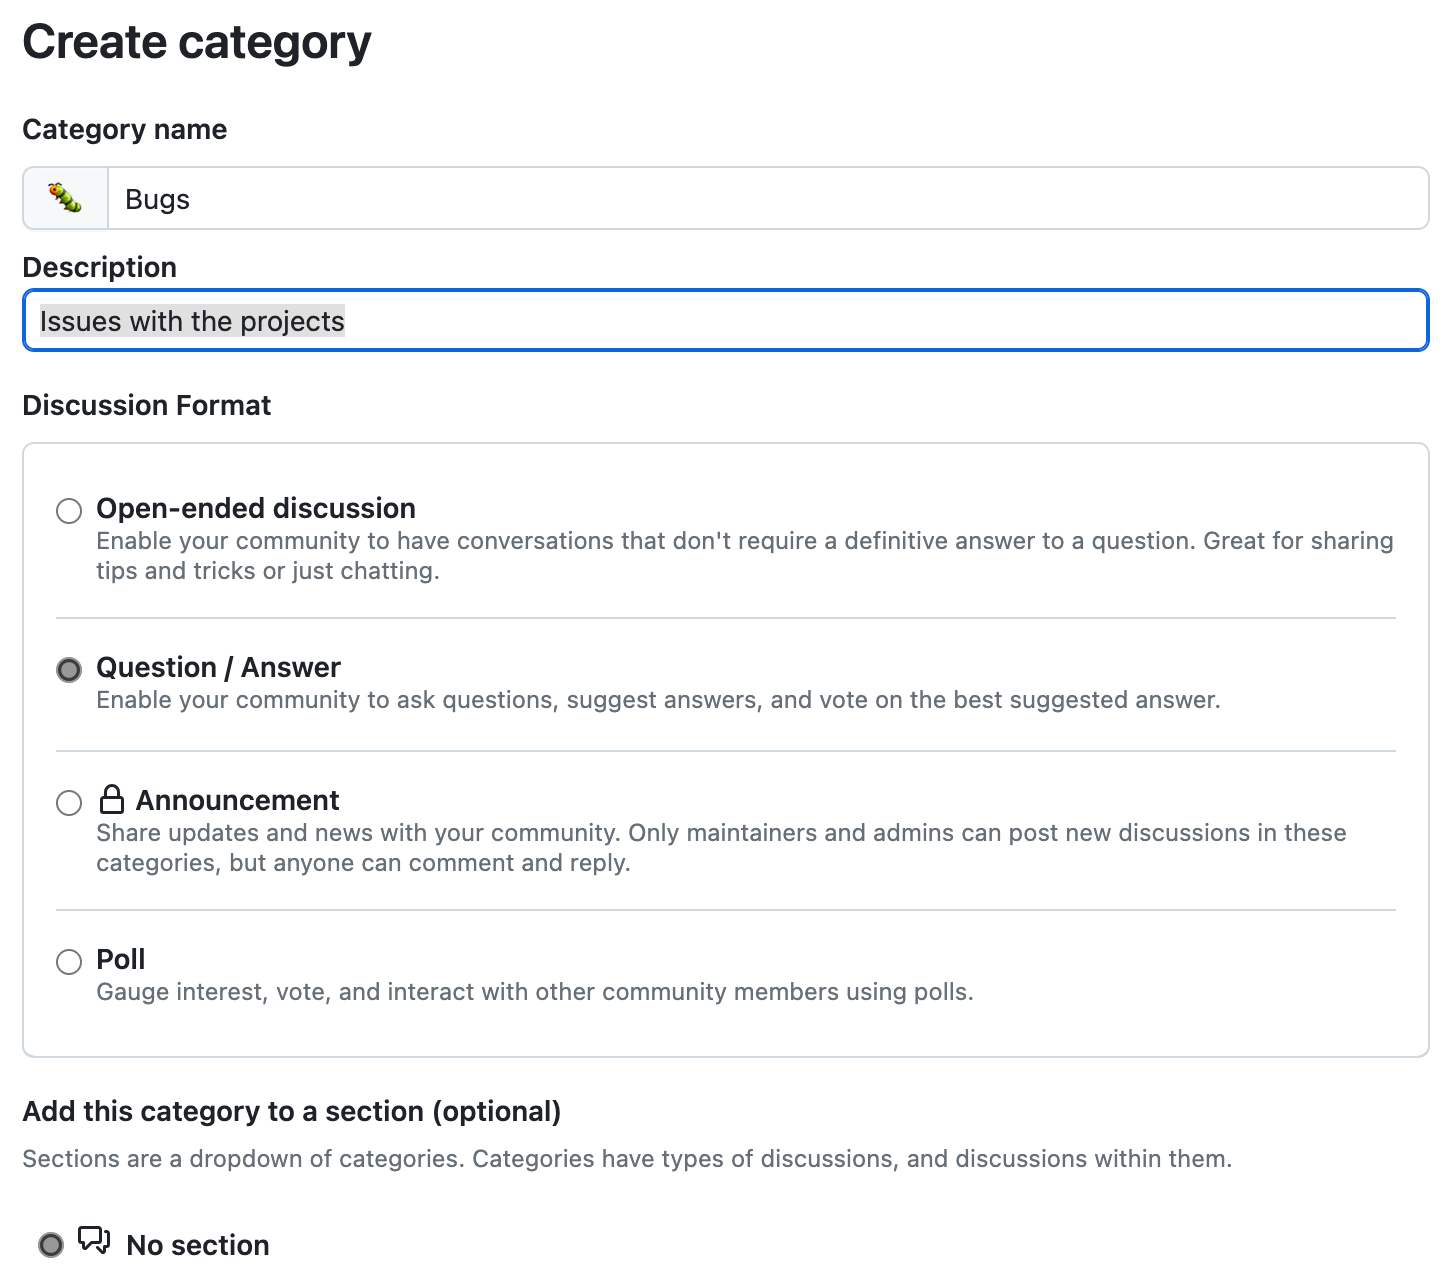Choose the Poll discussion format
The image size is (1450, 1282).
(68, 962)
